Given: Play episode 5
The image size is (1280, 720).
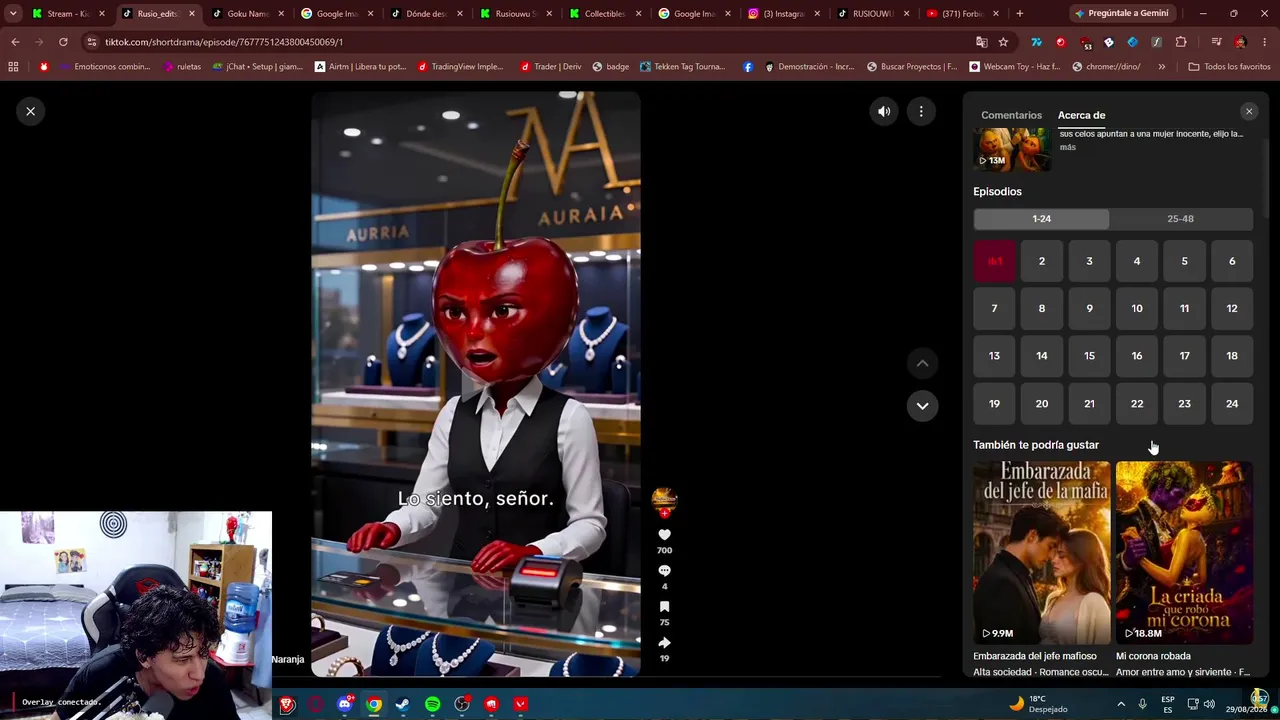Looking at the screenshot, I should pyautogui.click(x=1184, y=261).
